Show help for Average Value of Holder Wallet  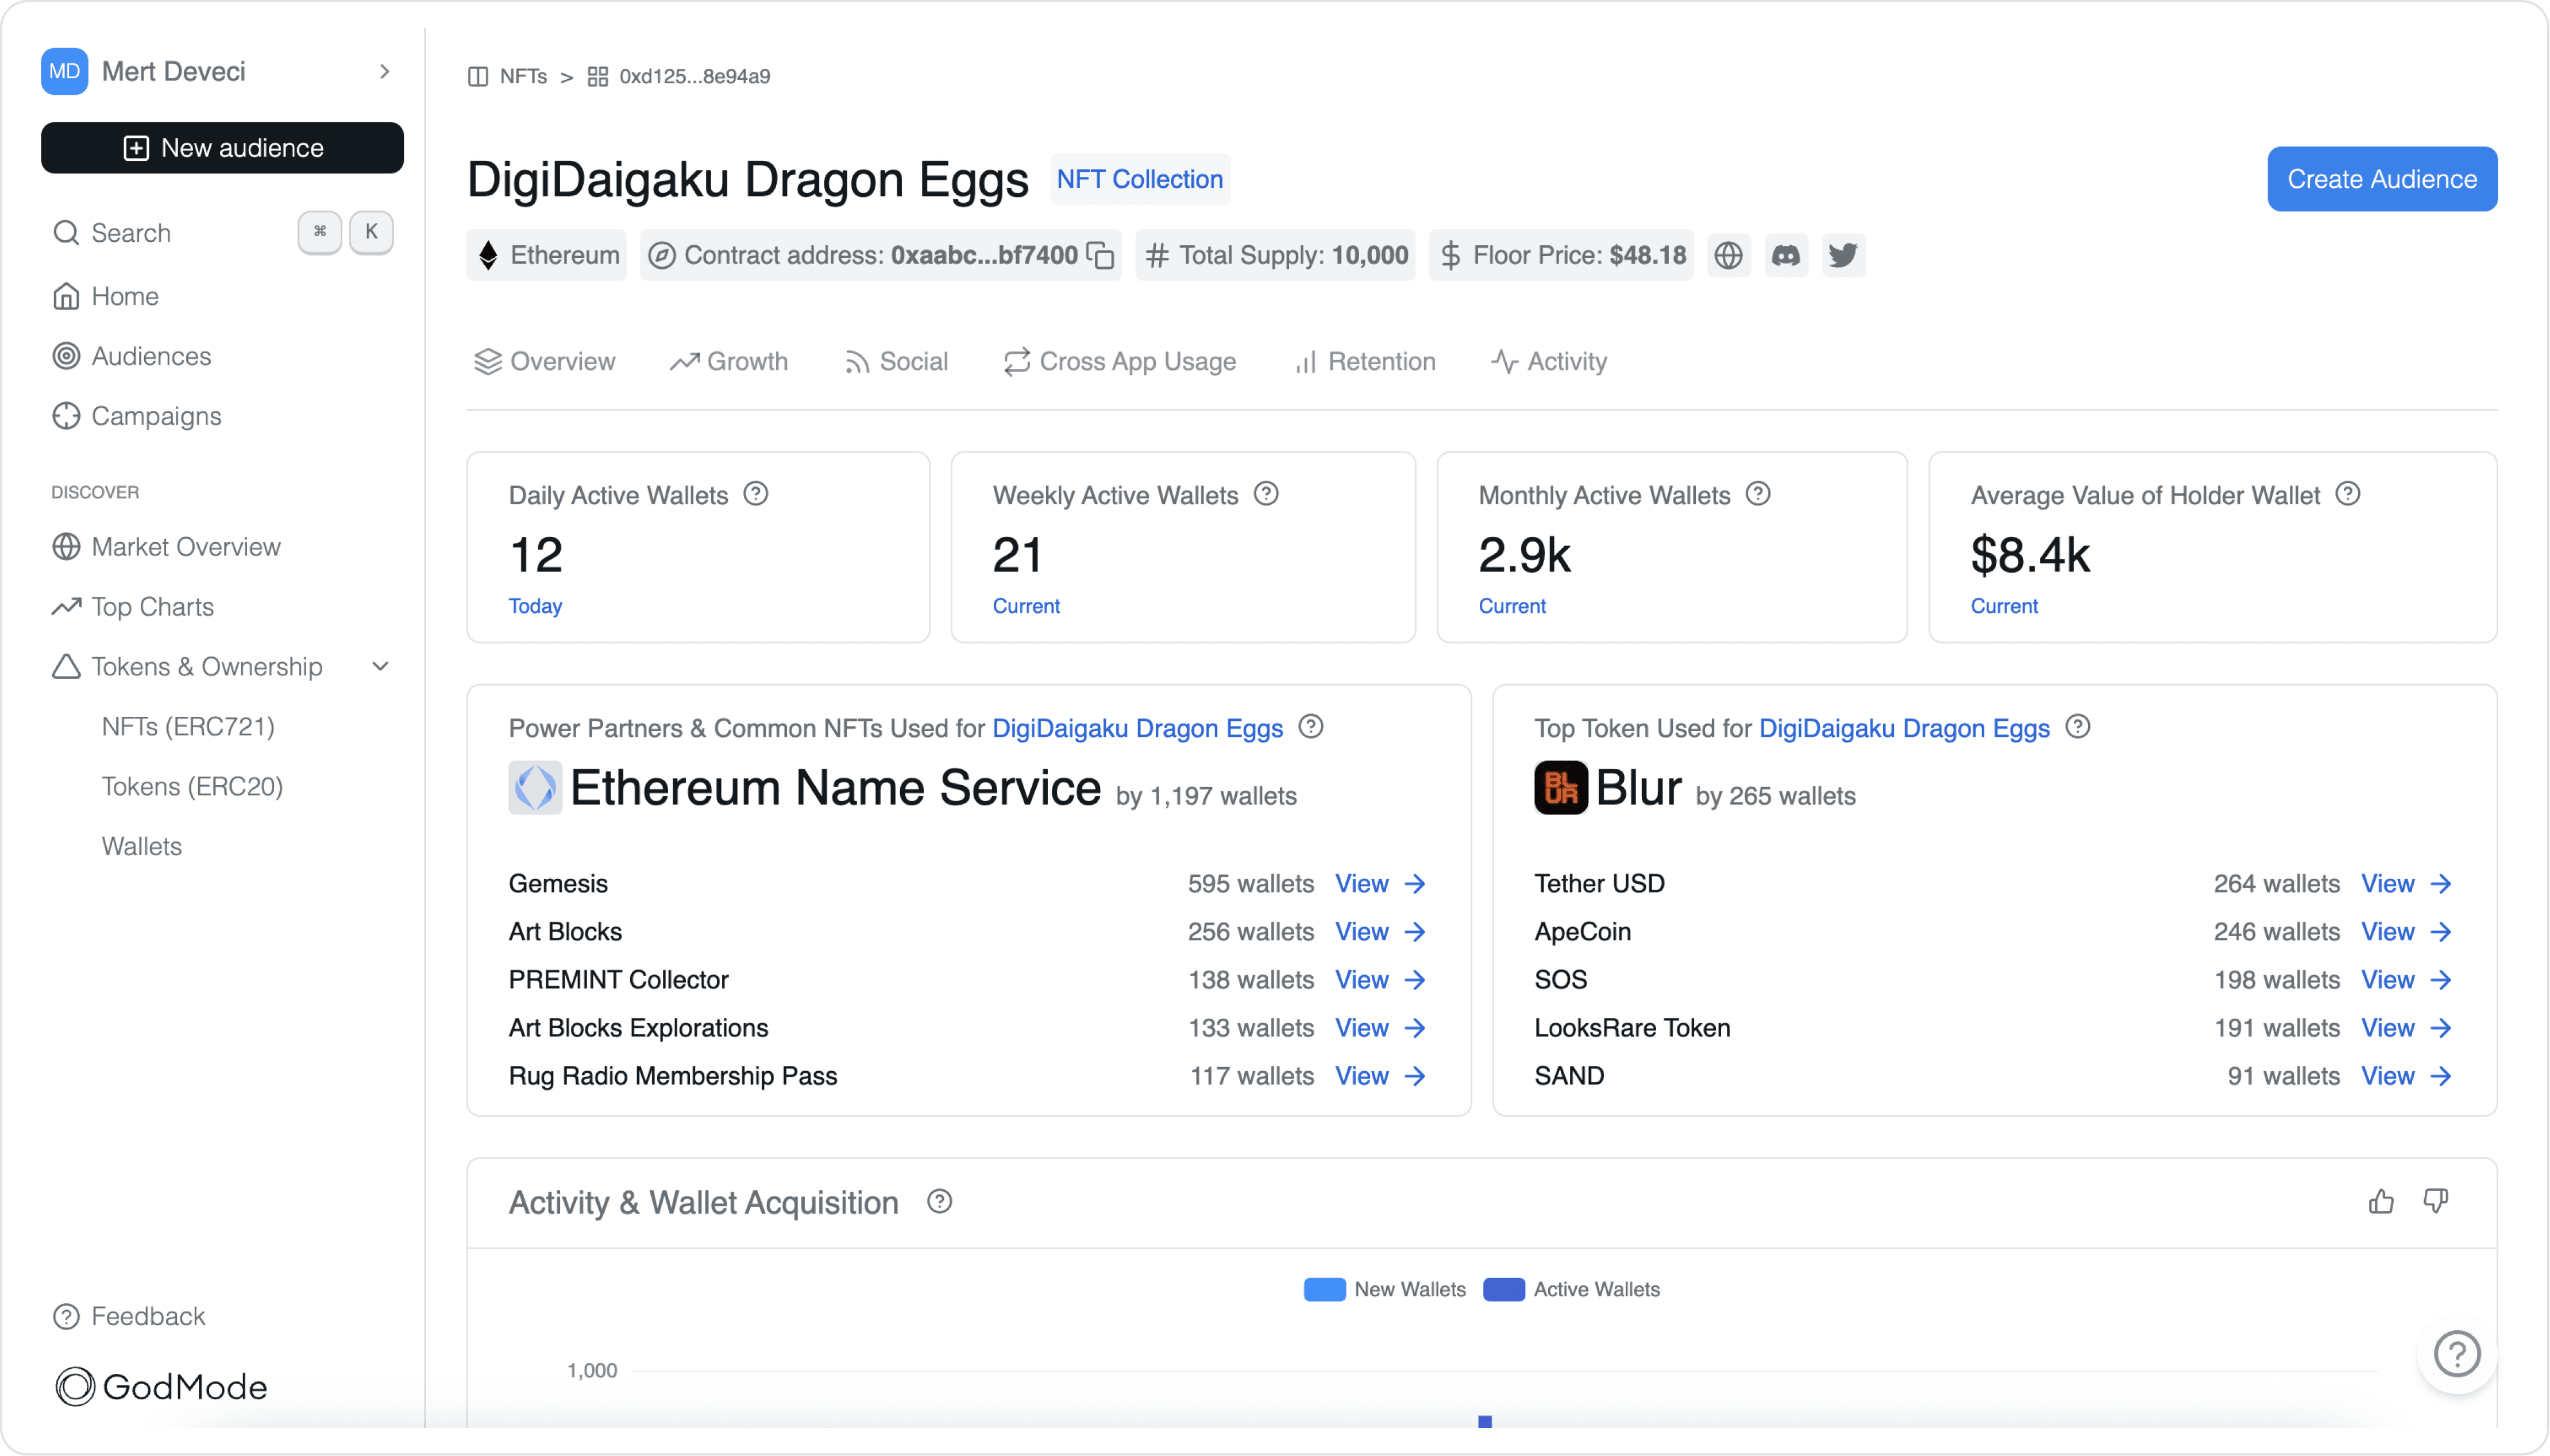[x=2348, y=494]
